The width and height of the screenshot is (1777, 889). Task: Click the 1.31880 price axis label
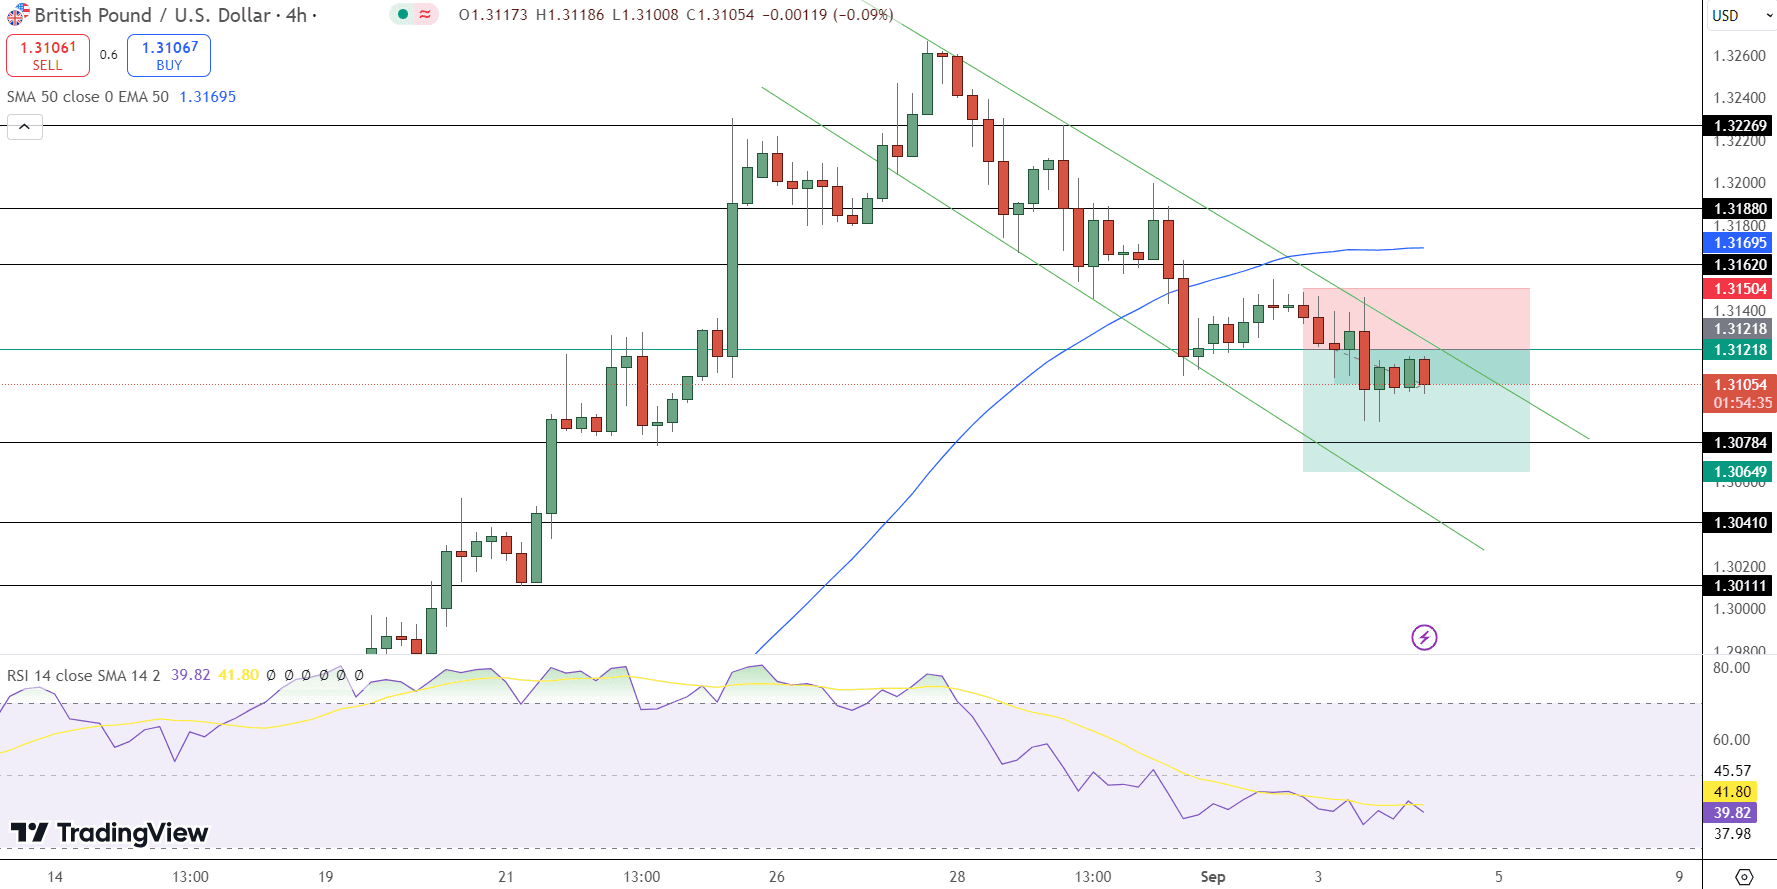(1740, 209)
